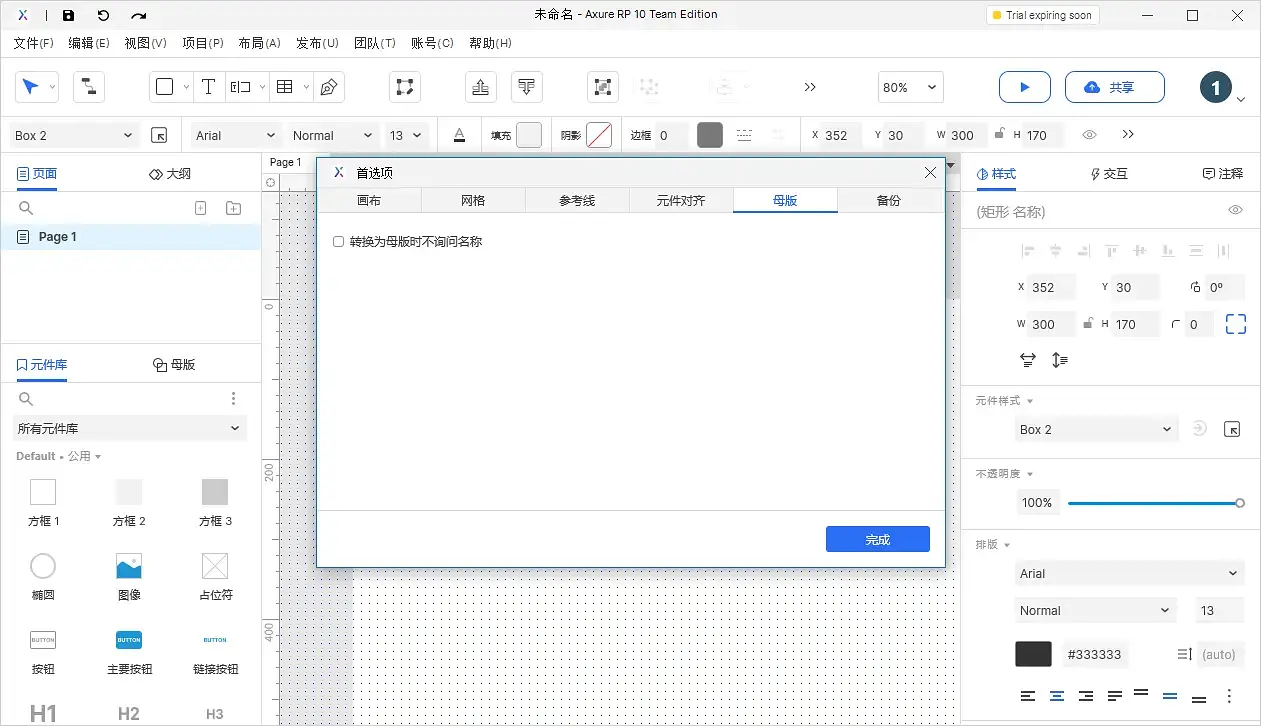Switch to the 交互 interactions tab
Screen dimensions: 1261x726
[x=1109, y=174]
